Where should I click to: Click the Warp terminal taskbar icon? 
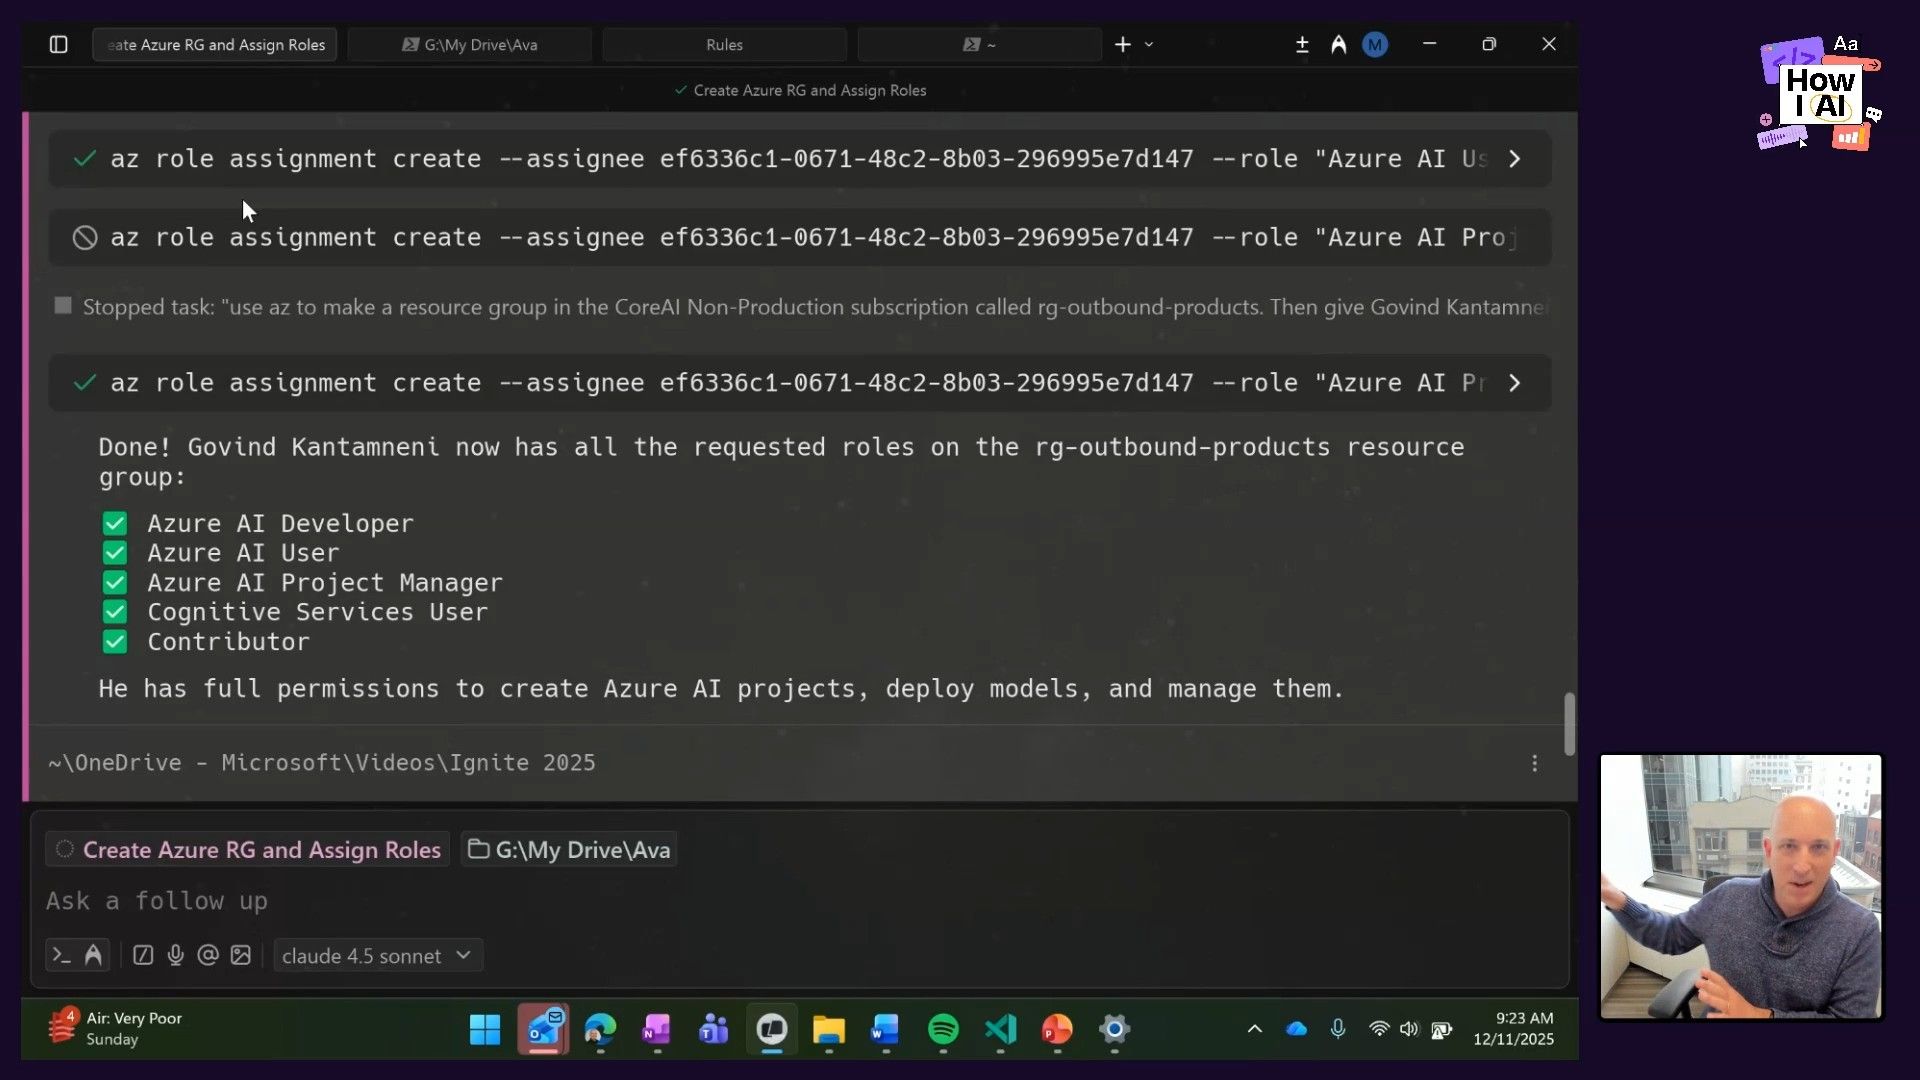coord(772,1030)
